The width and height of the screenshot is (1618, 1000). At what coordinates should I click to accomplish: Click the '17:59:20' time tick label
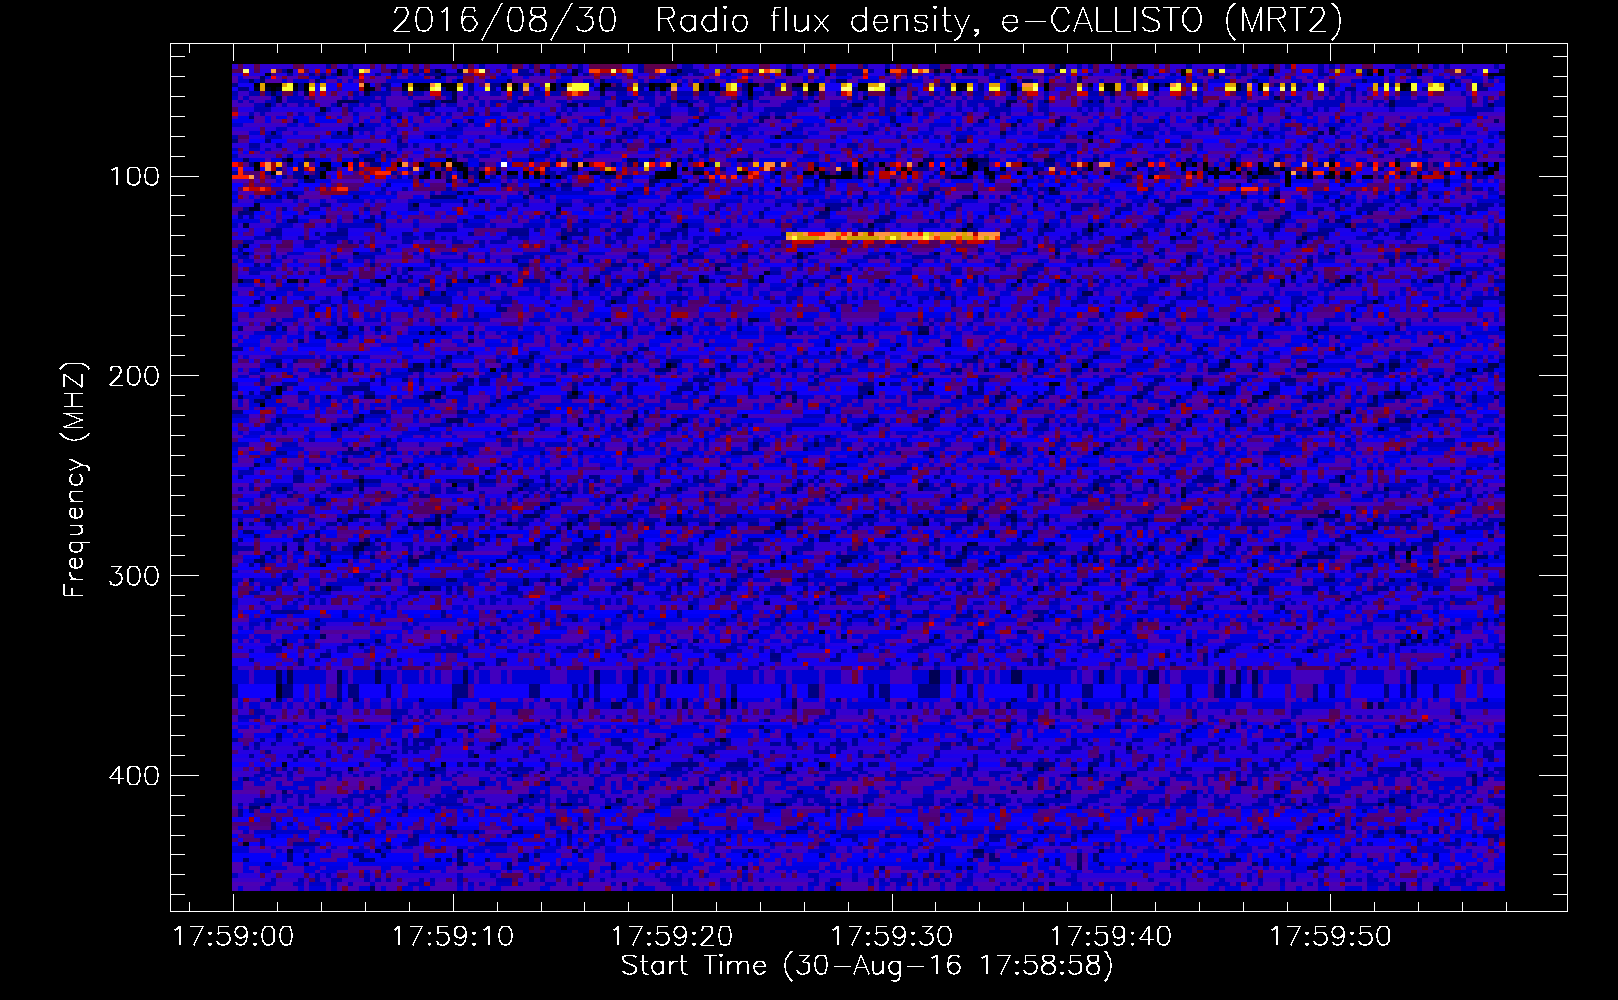672,937
